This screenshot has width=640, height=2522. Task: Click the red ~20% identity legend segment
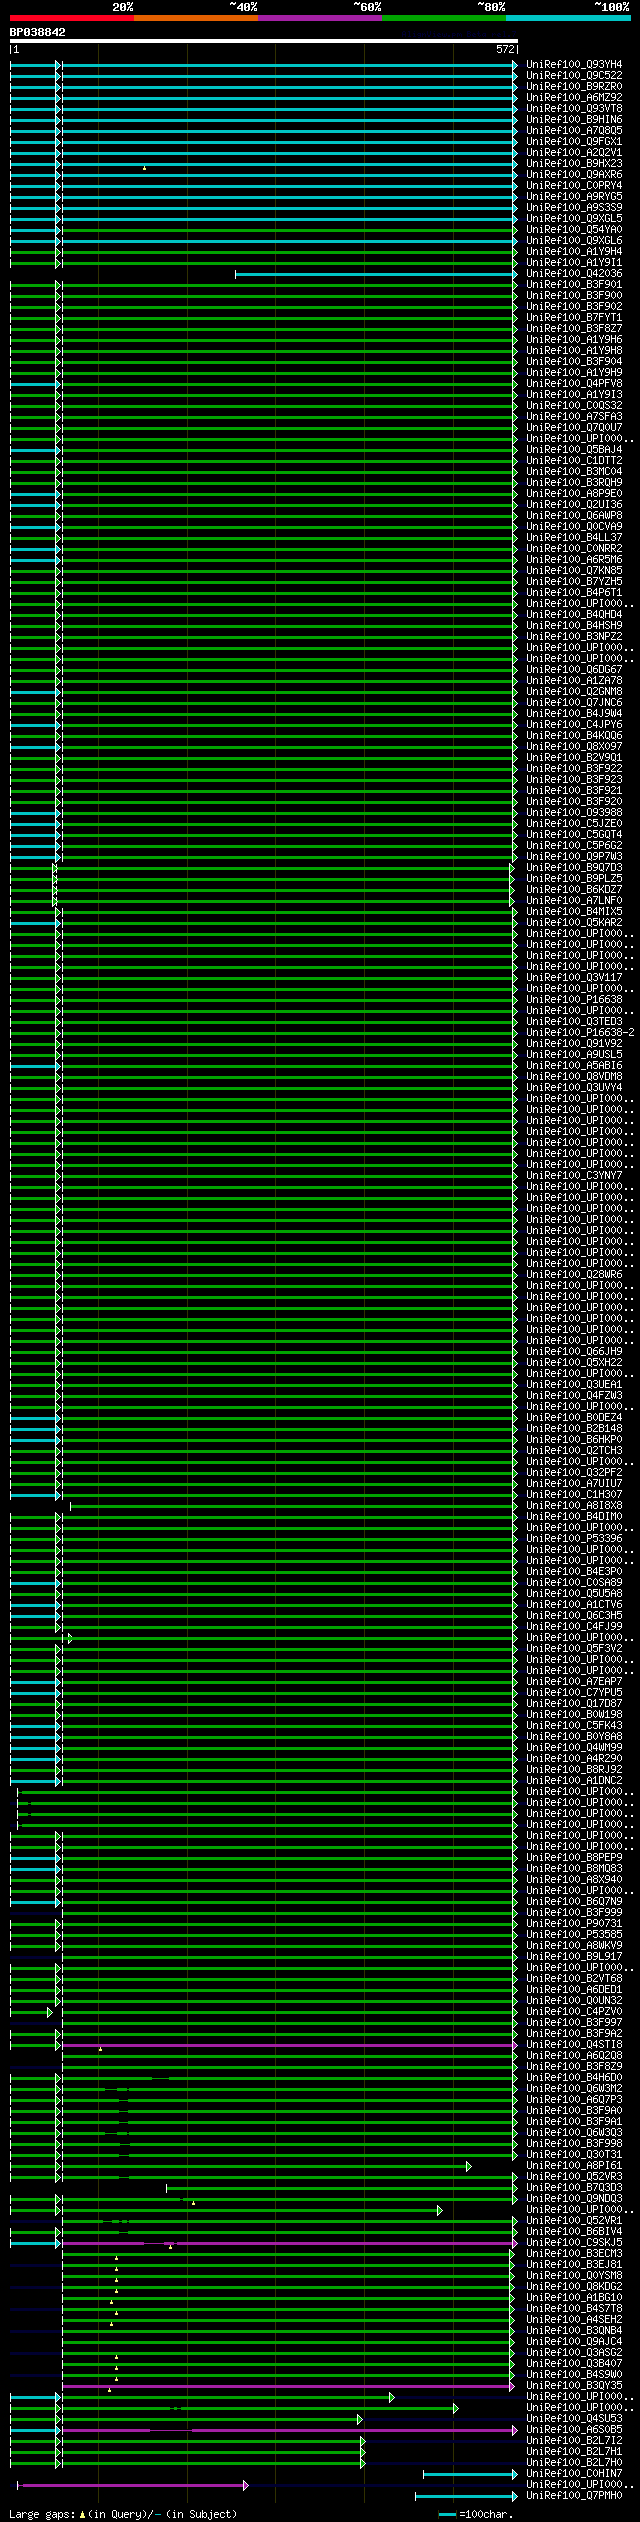coord(72,17)
